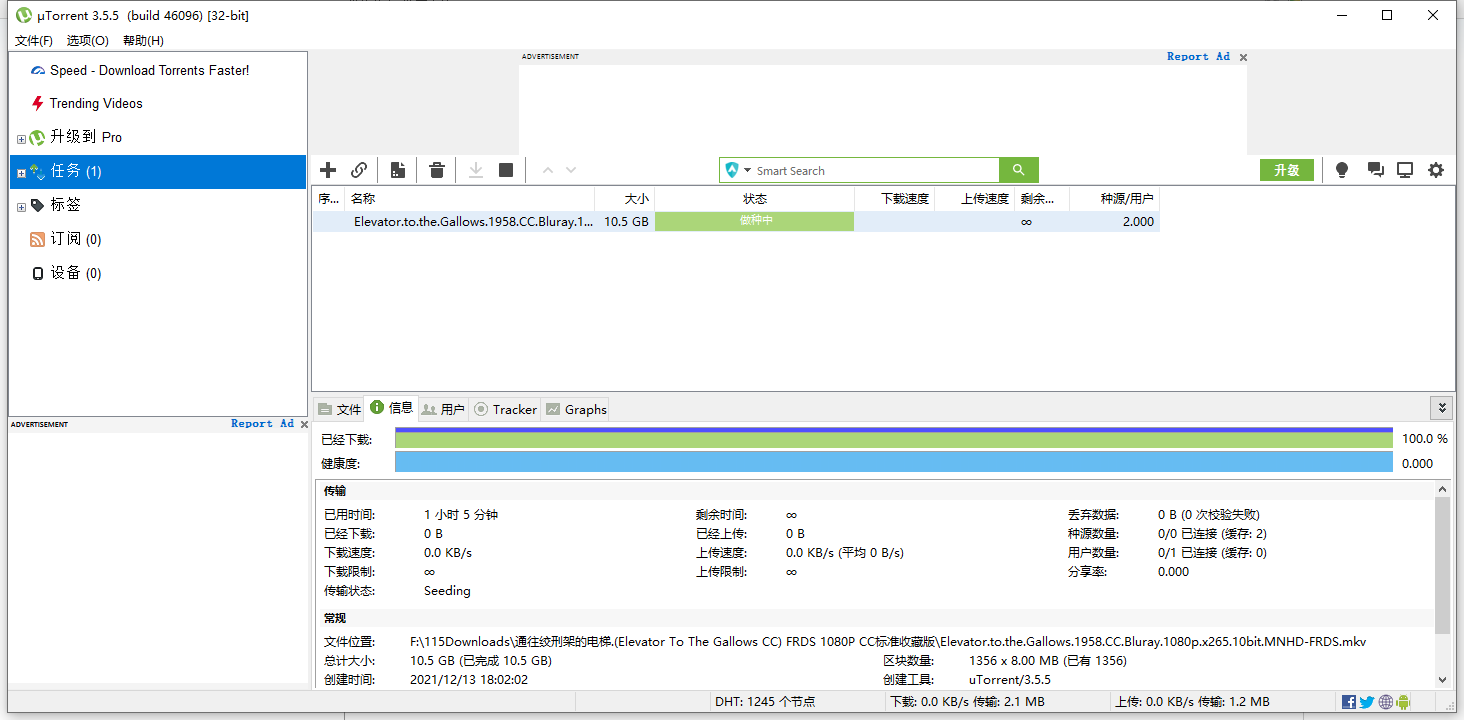The height and width of the screenshot is (720, 1464).
Task: Close the sidebar advertisement
Action: (304, 424)
